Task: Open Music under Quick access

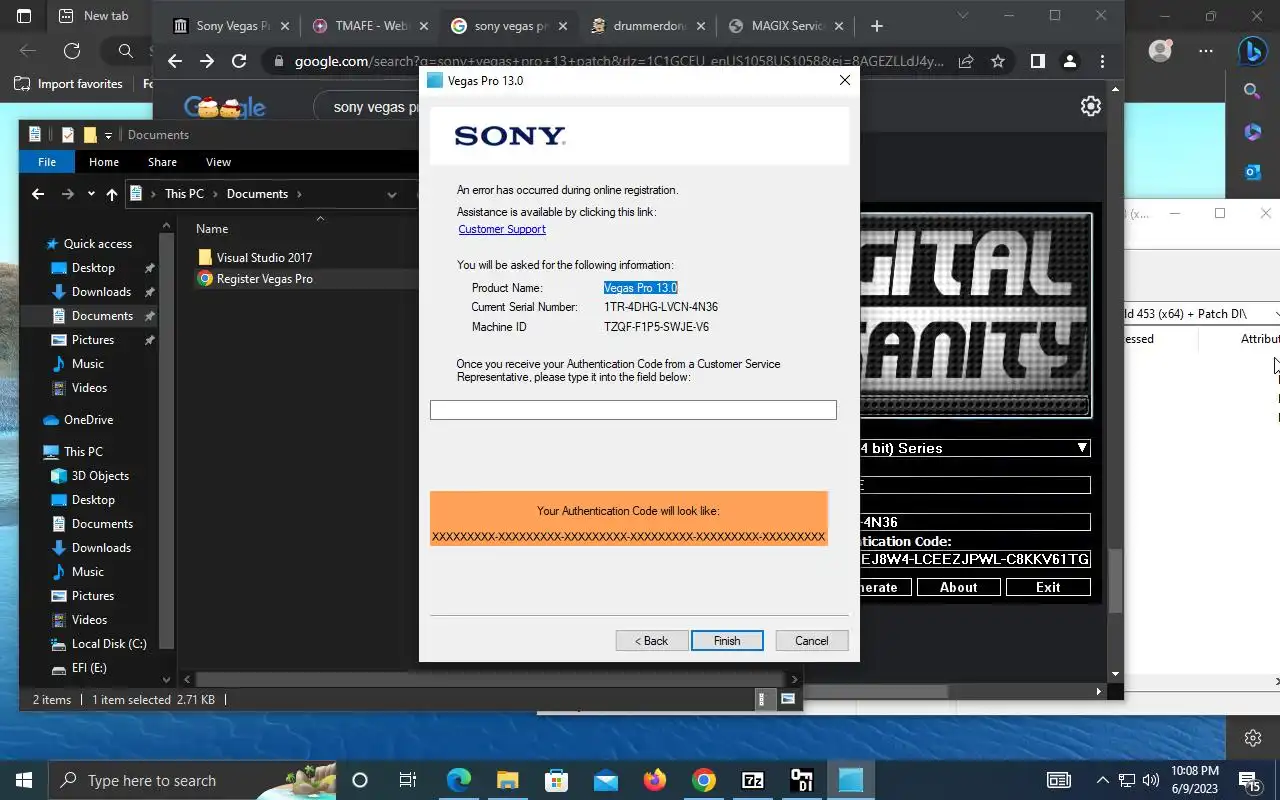Action: (x=88, y=364)
